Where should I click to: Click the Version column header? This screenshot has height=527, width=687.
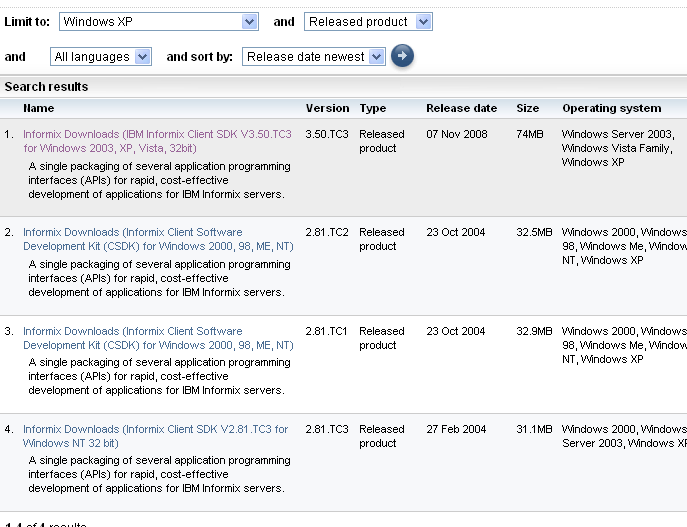(x=327, y=108)
